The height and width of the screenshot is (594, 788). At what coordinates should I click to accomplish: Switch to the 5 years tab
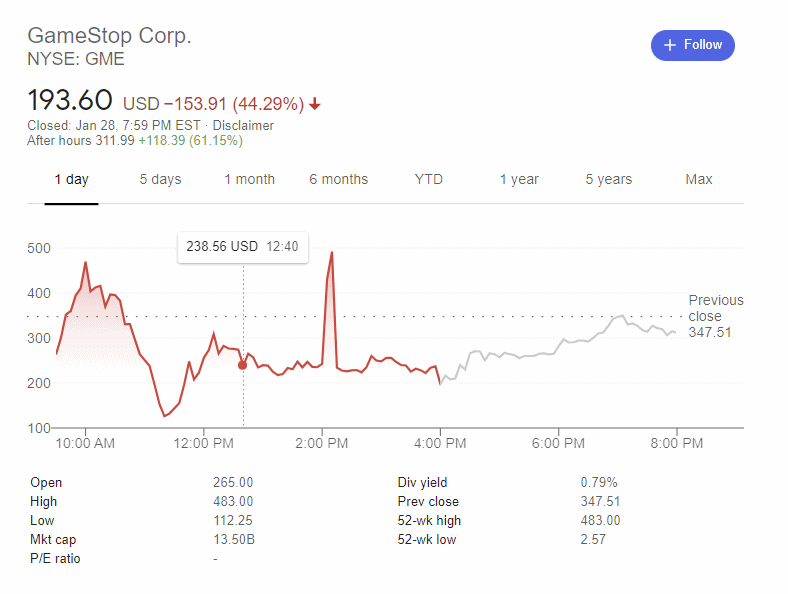tap(608, 180)
